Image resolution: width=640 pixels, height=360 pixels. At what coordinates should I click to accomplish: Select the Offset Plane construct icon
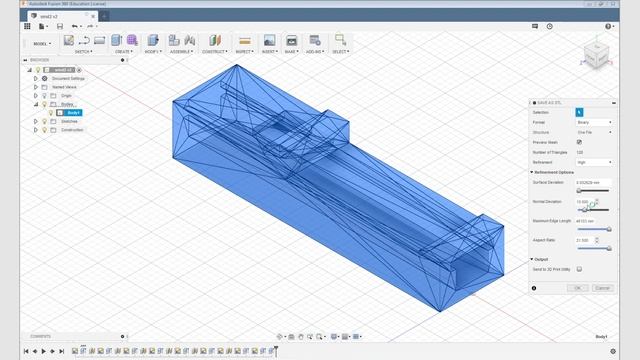(215, 40)
